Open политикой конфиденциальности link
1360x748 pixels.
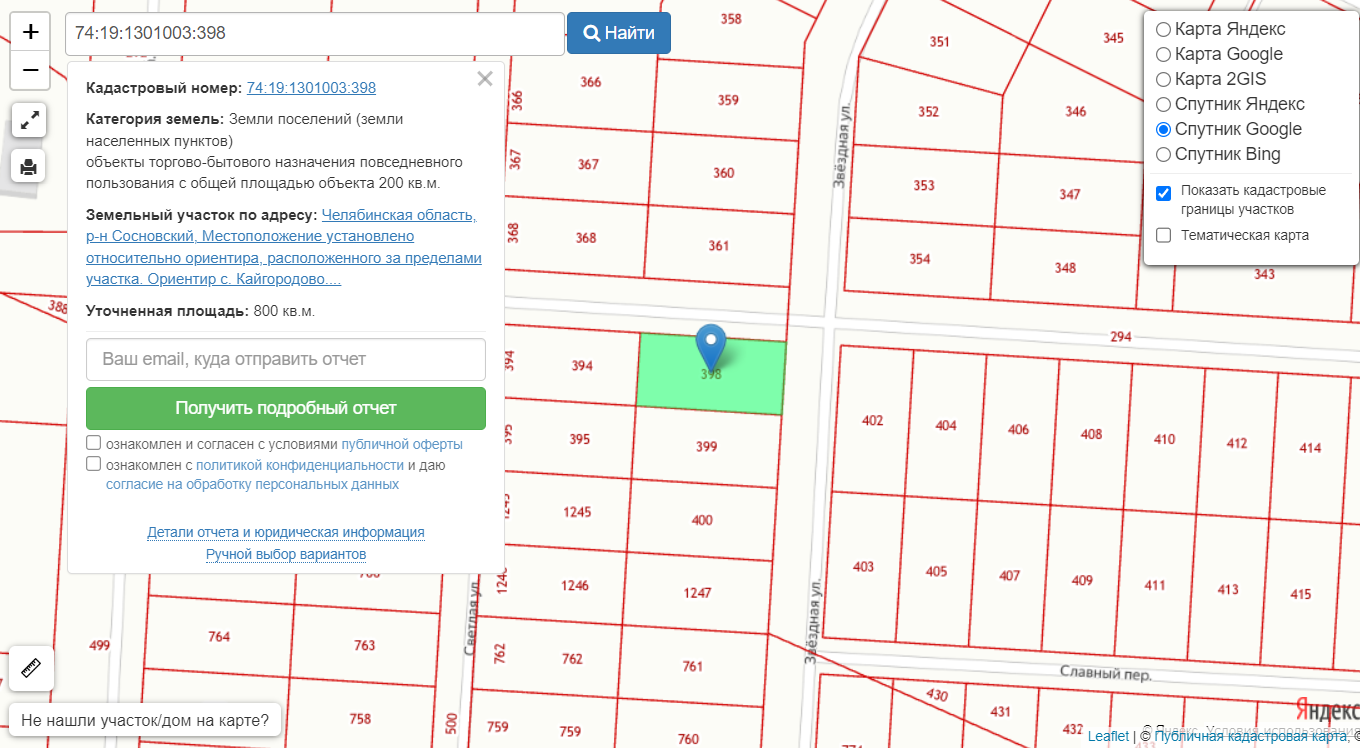(300, 465)
